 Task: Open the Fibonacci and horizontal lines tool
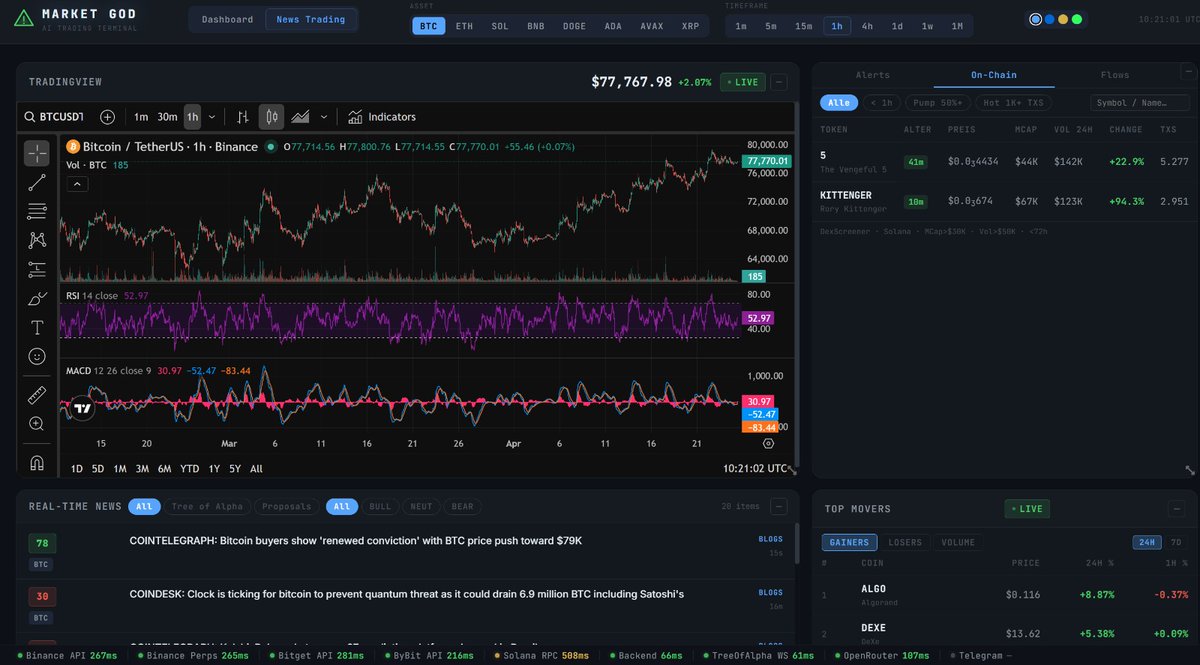(x=37, y=211)
